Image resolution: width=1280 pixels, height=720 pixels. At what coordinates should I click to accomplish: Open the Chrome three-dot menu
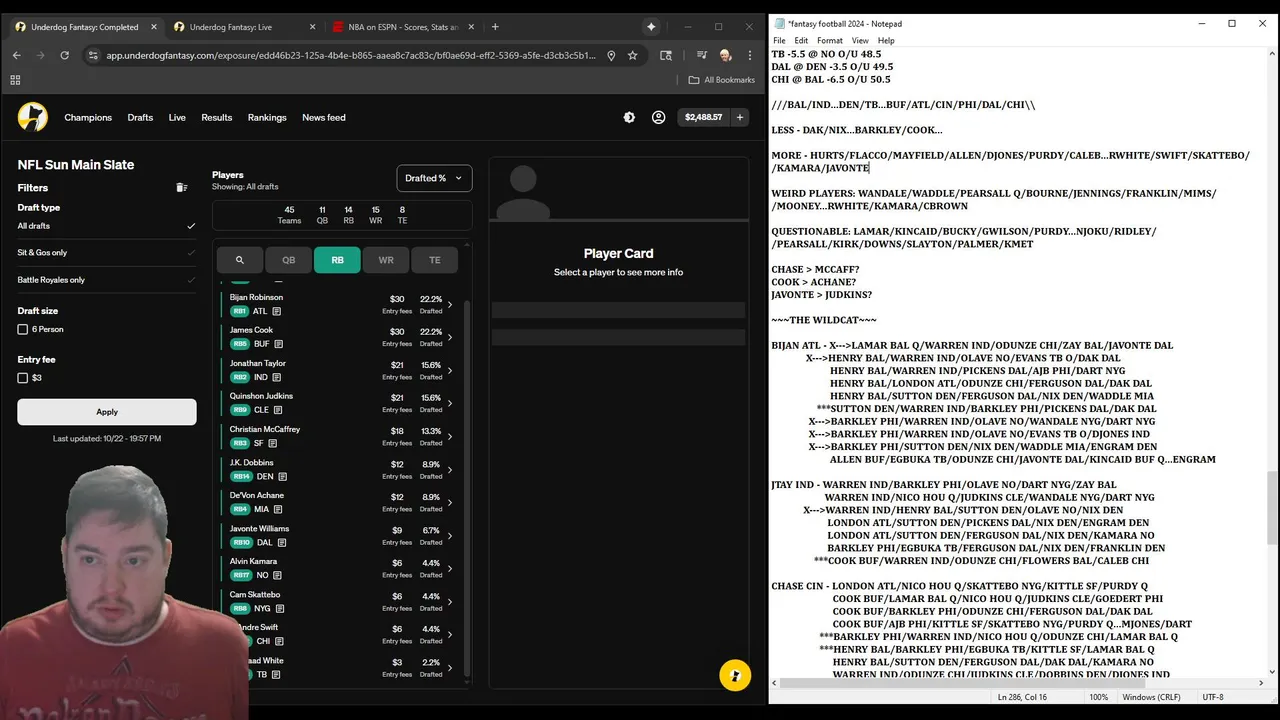(750, 55)
